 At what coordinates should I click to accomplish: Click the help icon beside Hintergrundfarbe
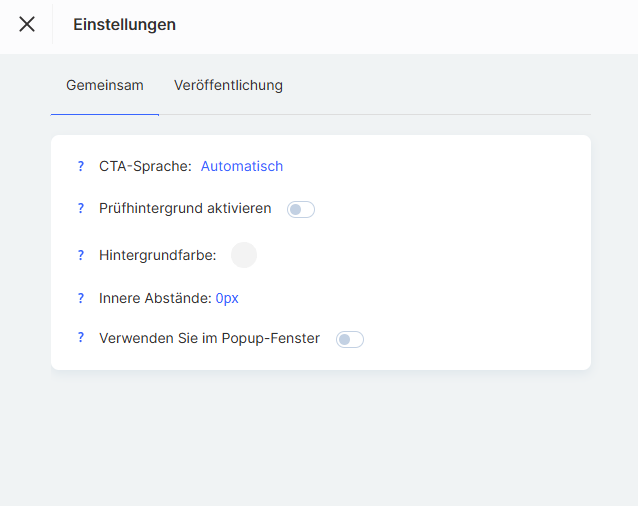tap(81, 255)
